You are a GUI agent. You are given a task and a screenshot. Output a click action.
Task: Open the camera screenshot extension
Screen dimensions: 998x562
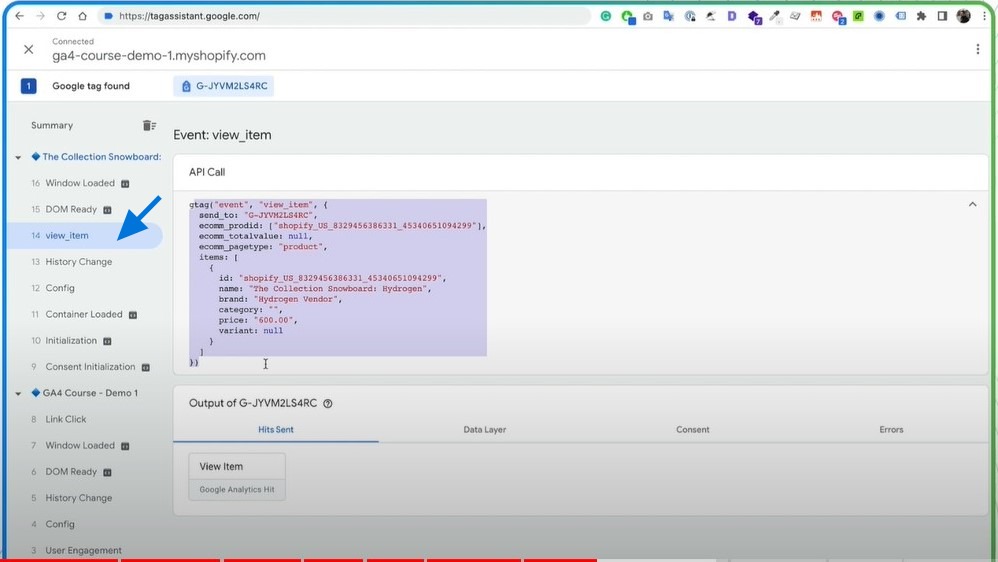point(648,16)
